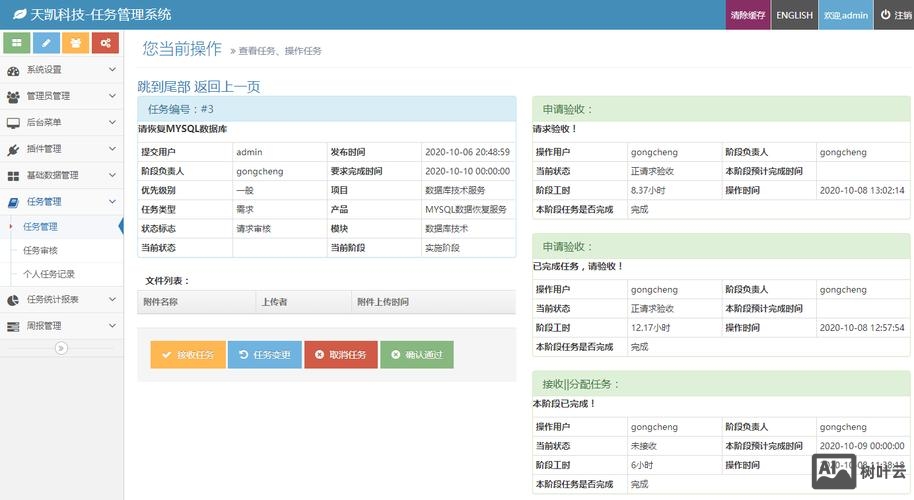Open the 插件管理 sidebar menu

[61, 149]
